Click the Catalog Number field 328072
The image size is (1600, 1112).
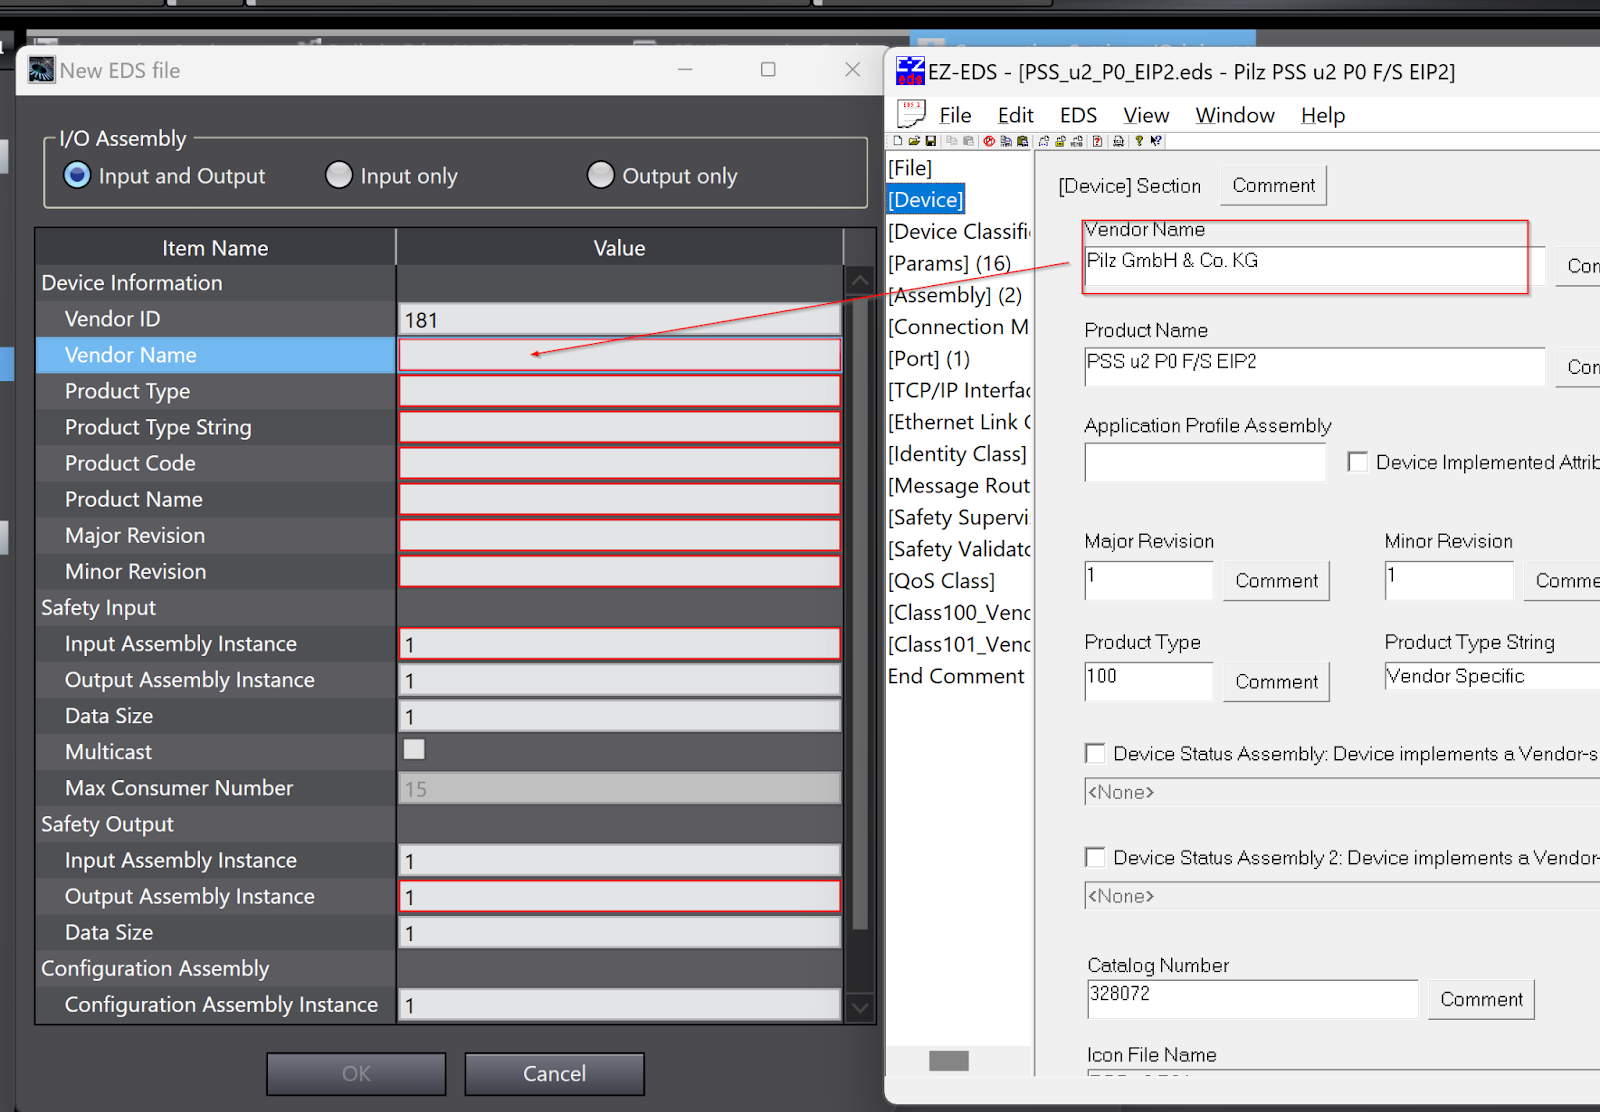pyautogui.click(x=1252, y=999)
